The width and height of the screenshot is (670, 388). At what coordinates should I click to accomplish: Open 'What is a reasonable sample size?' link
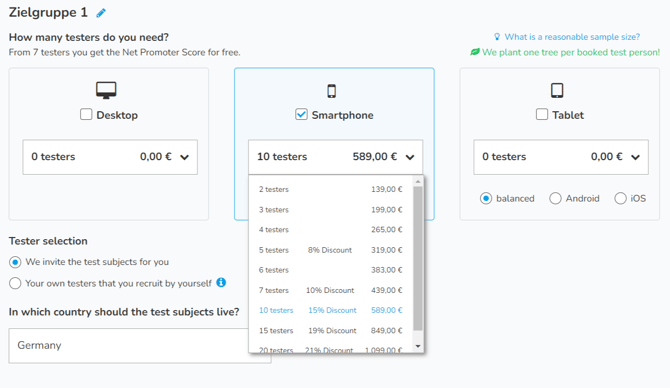[572, 37]
